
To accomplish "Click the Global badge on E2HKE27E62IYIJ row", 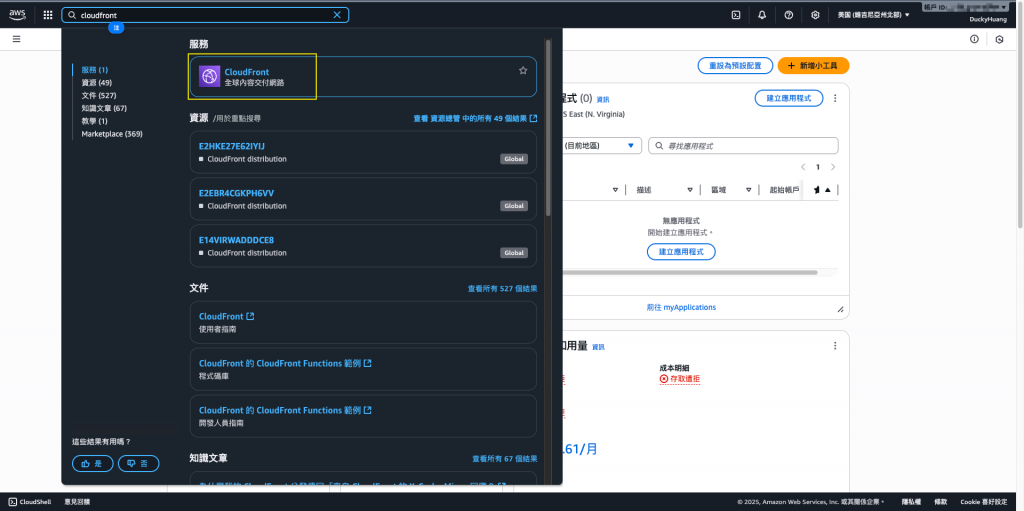I will (514, 159).
